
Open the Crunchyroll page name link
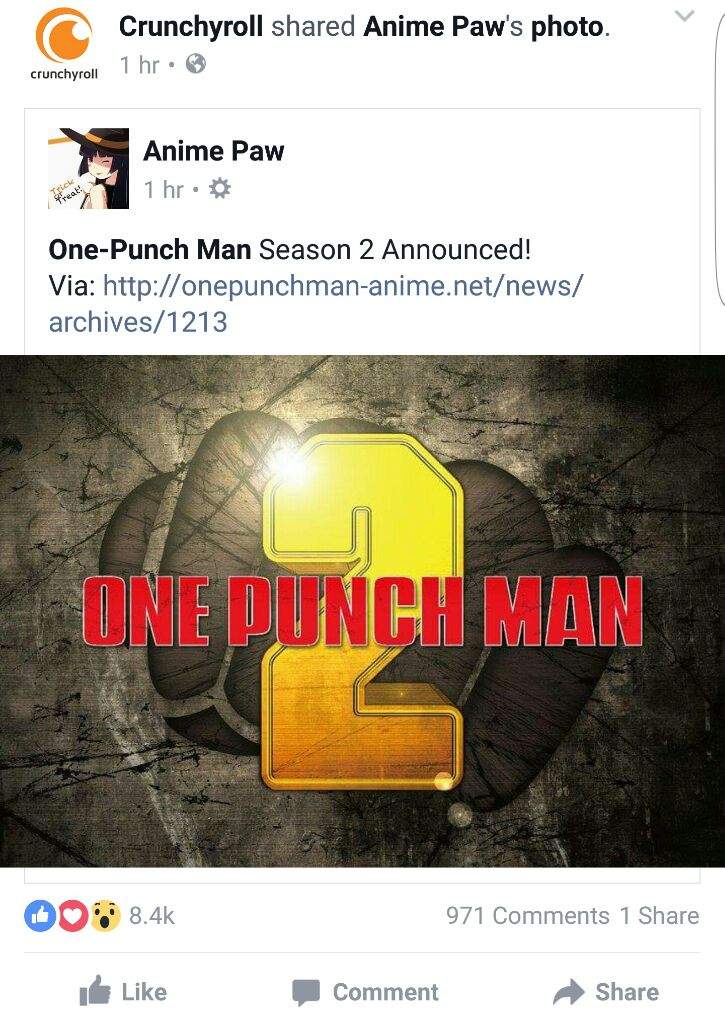click(191, 27)
